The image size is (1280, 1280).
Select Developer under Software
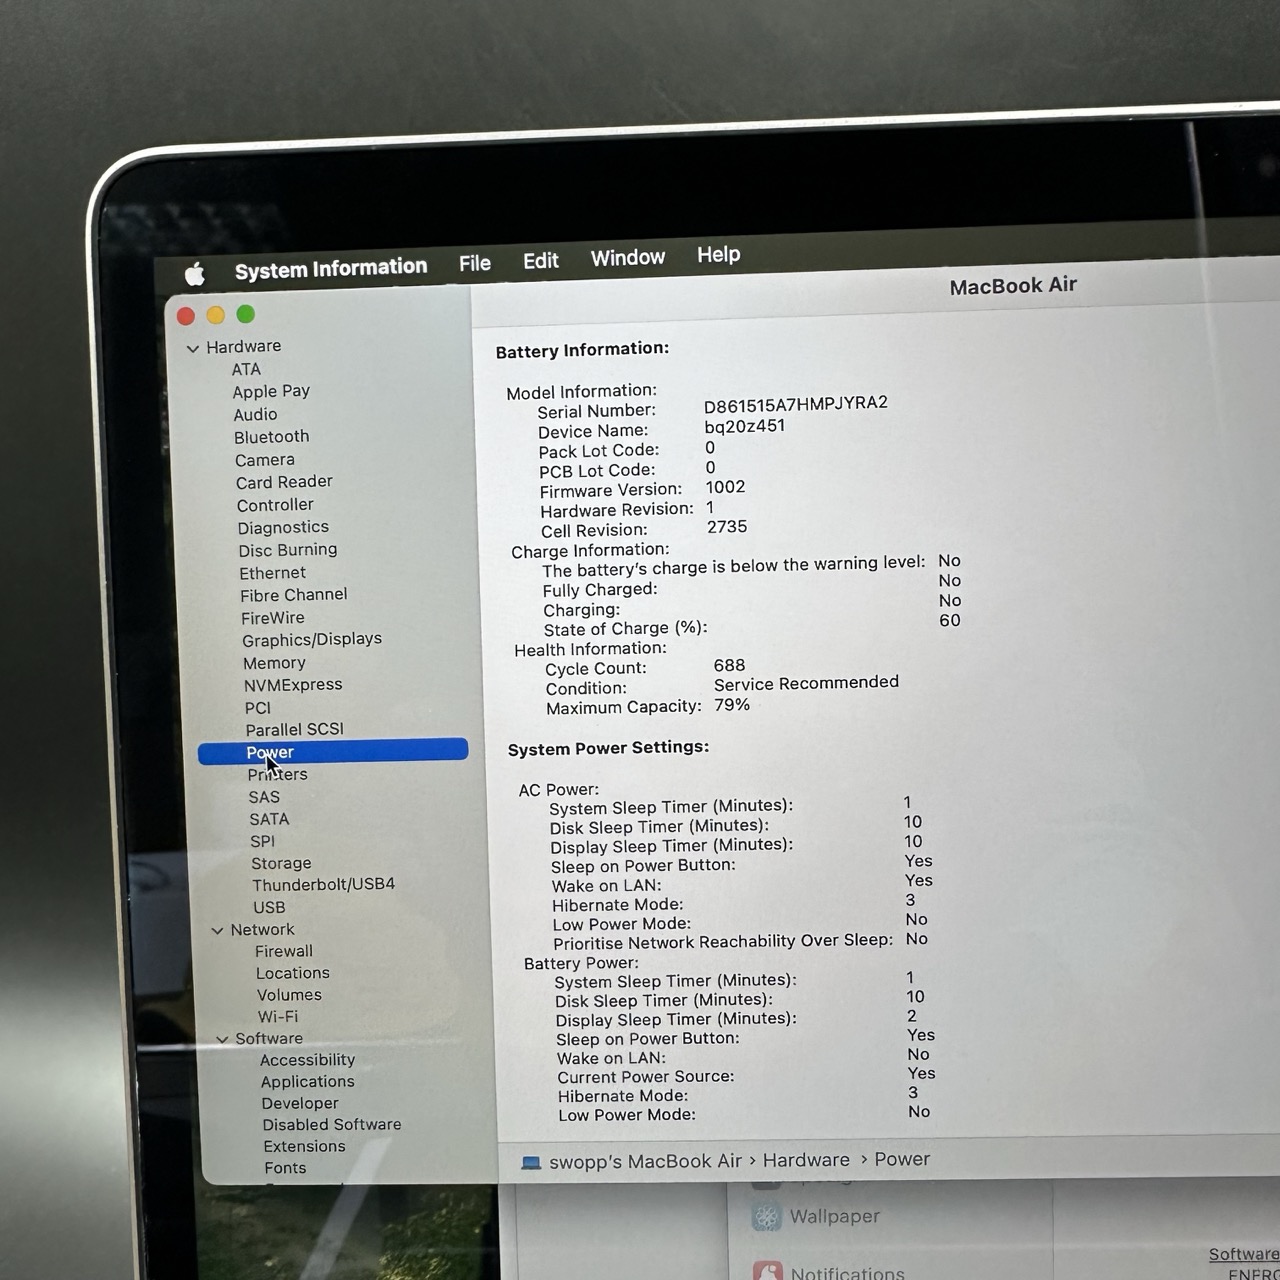pyautogui.click(x=300, y=1104)
